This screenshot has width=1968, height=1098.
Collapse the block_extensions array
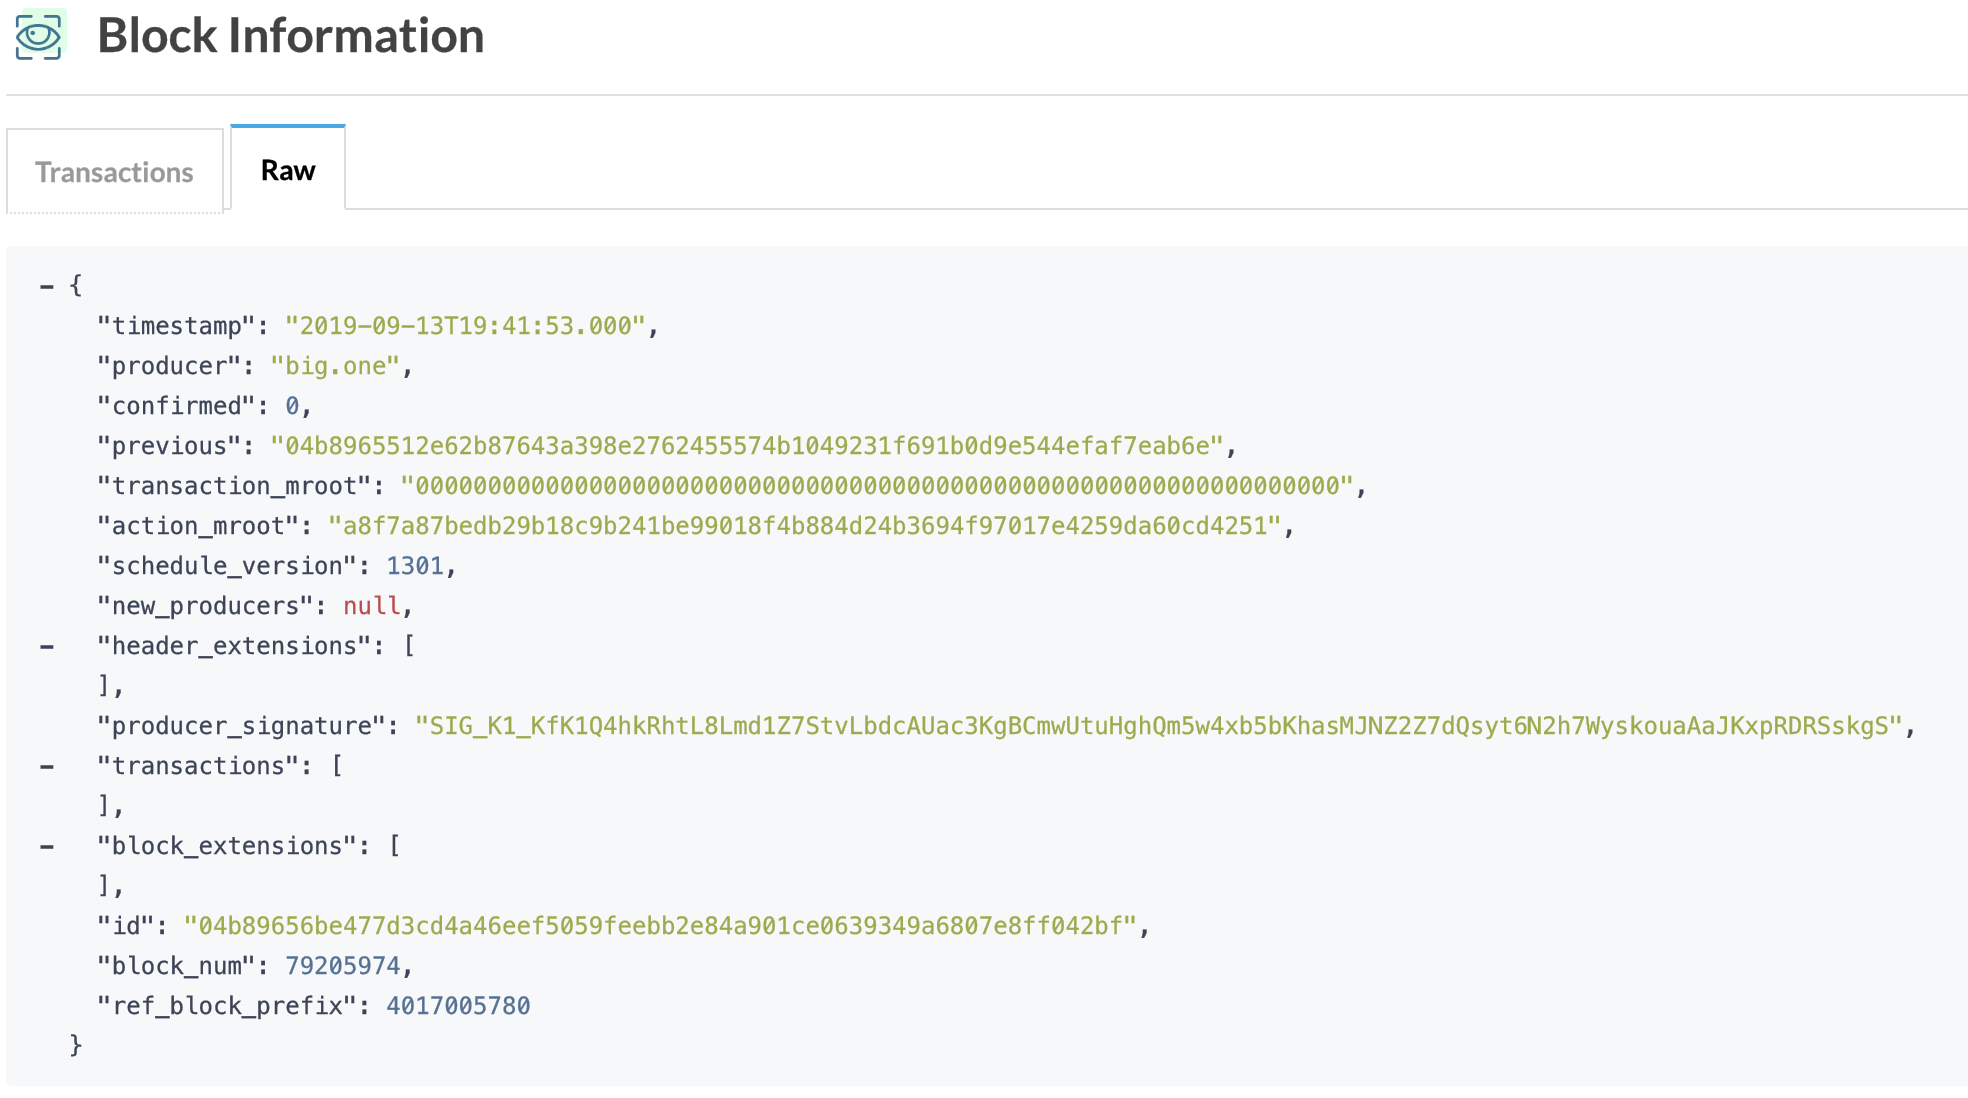[x=46, y=846]
